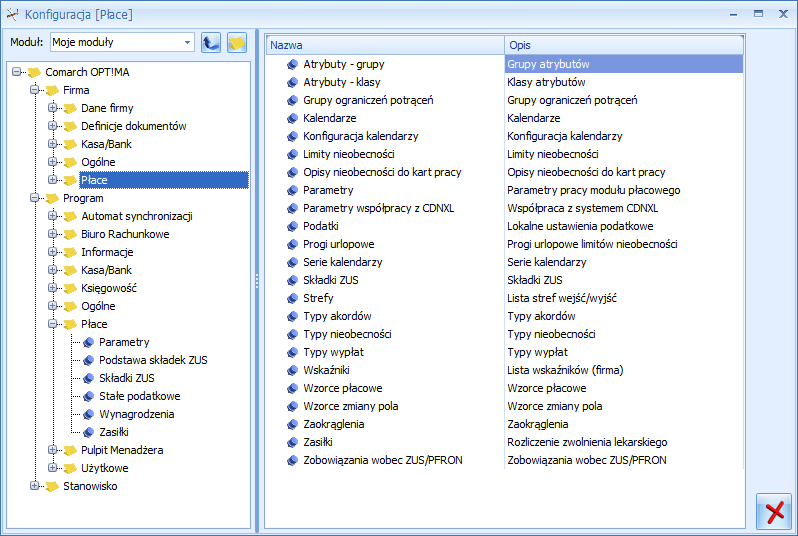
Task: Click the splitter handle between panels
Action: pyautogui.click(x=257, y=281)
